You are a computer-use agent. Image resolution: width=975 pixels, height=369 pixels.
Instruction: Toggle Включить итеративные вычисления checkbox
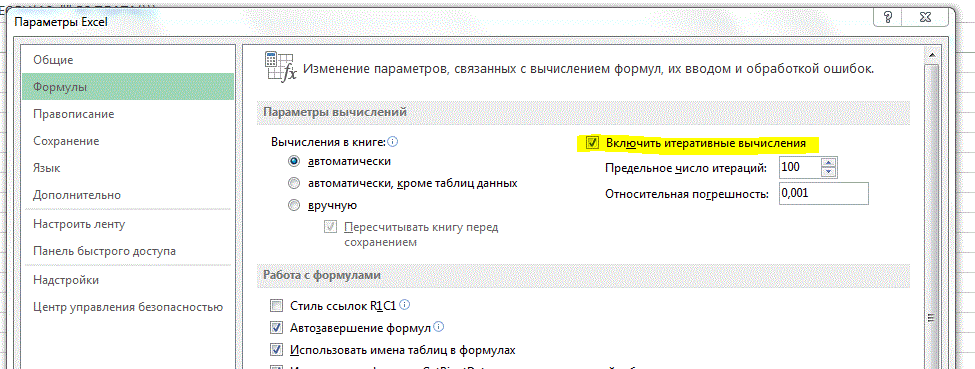coord(593,143)
